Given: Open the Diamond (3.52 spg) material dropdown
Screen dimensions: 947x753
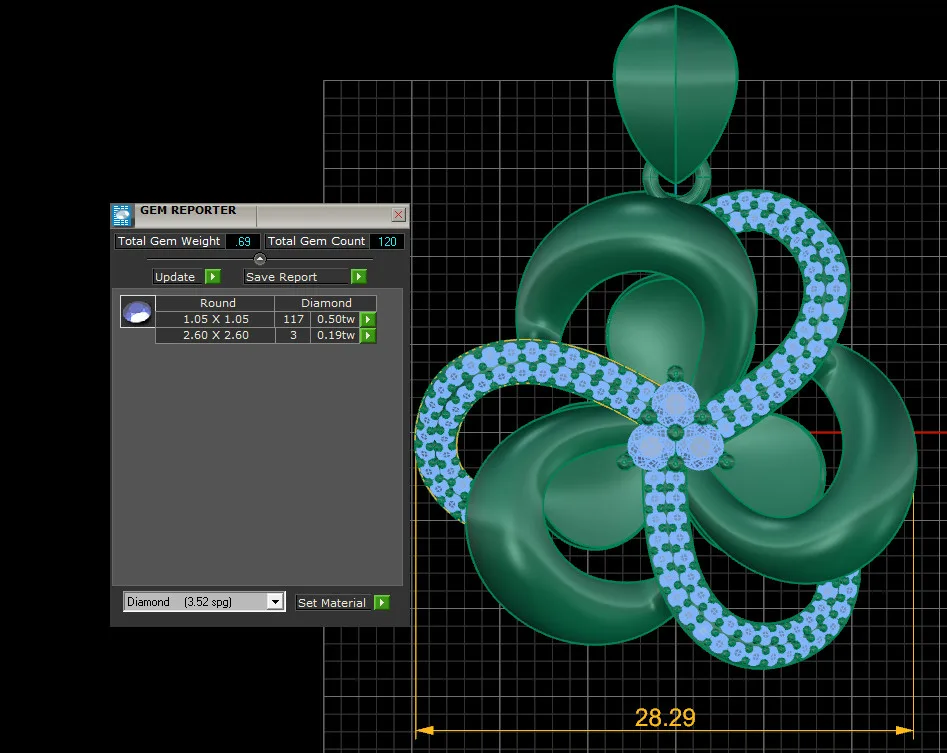Looking at the screenshot, I should 275,602.
